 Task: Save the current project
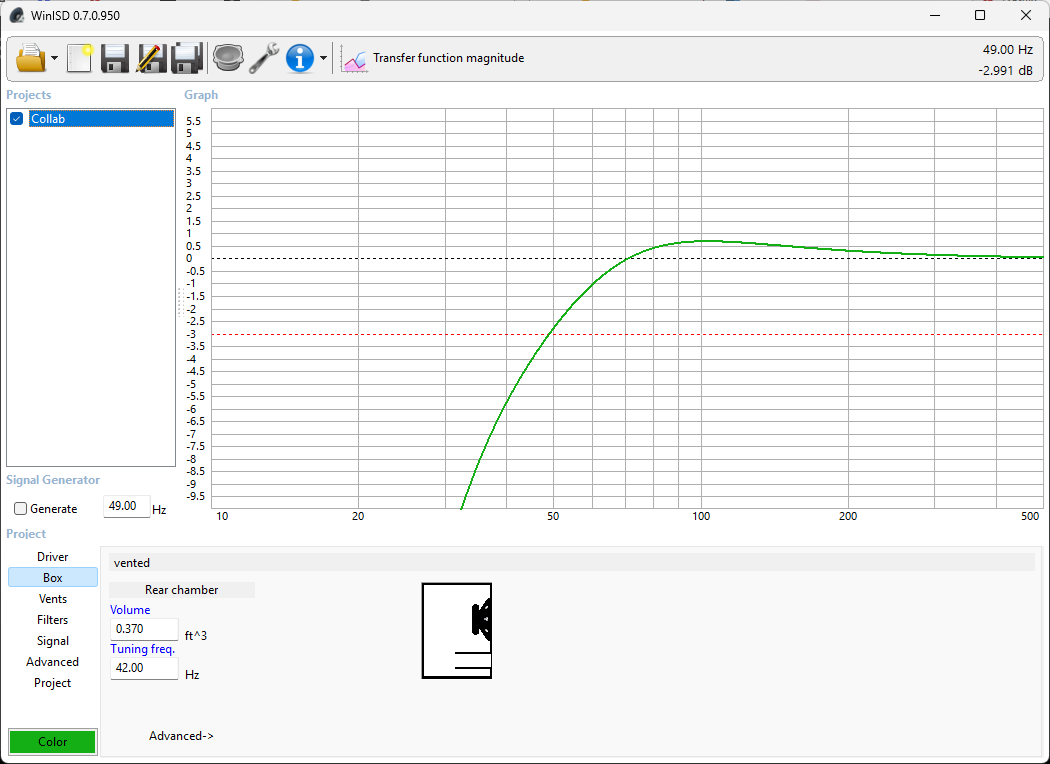115,58
